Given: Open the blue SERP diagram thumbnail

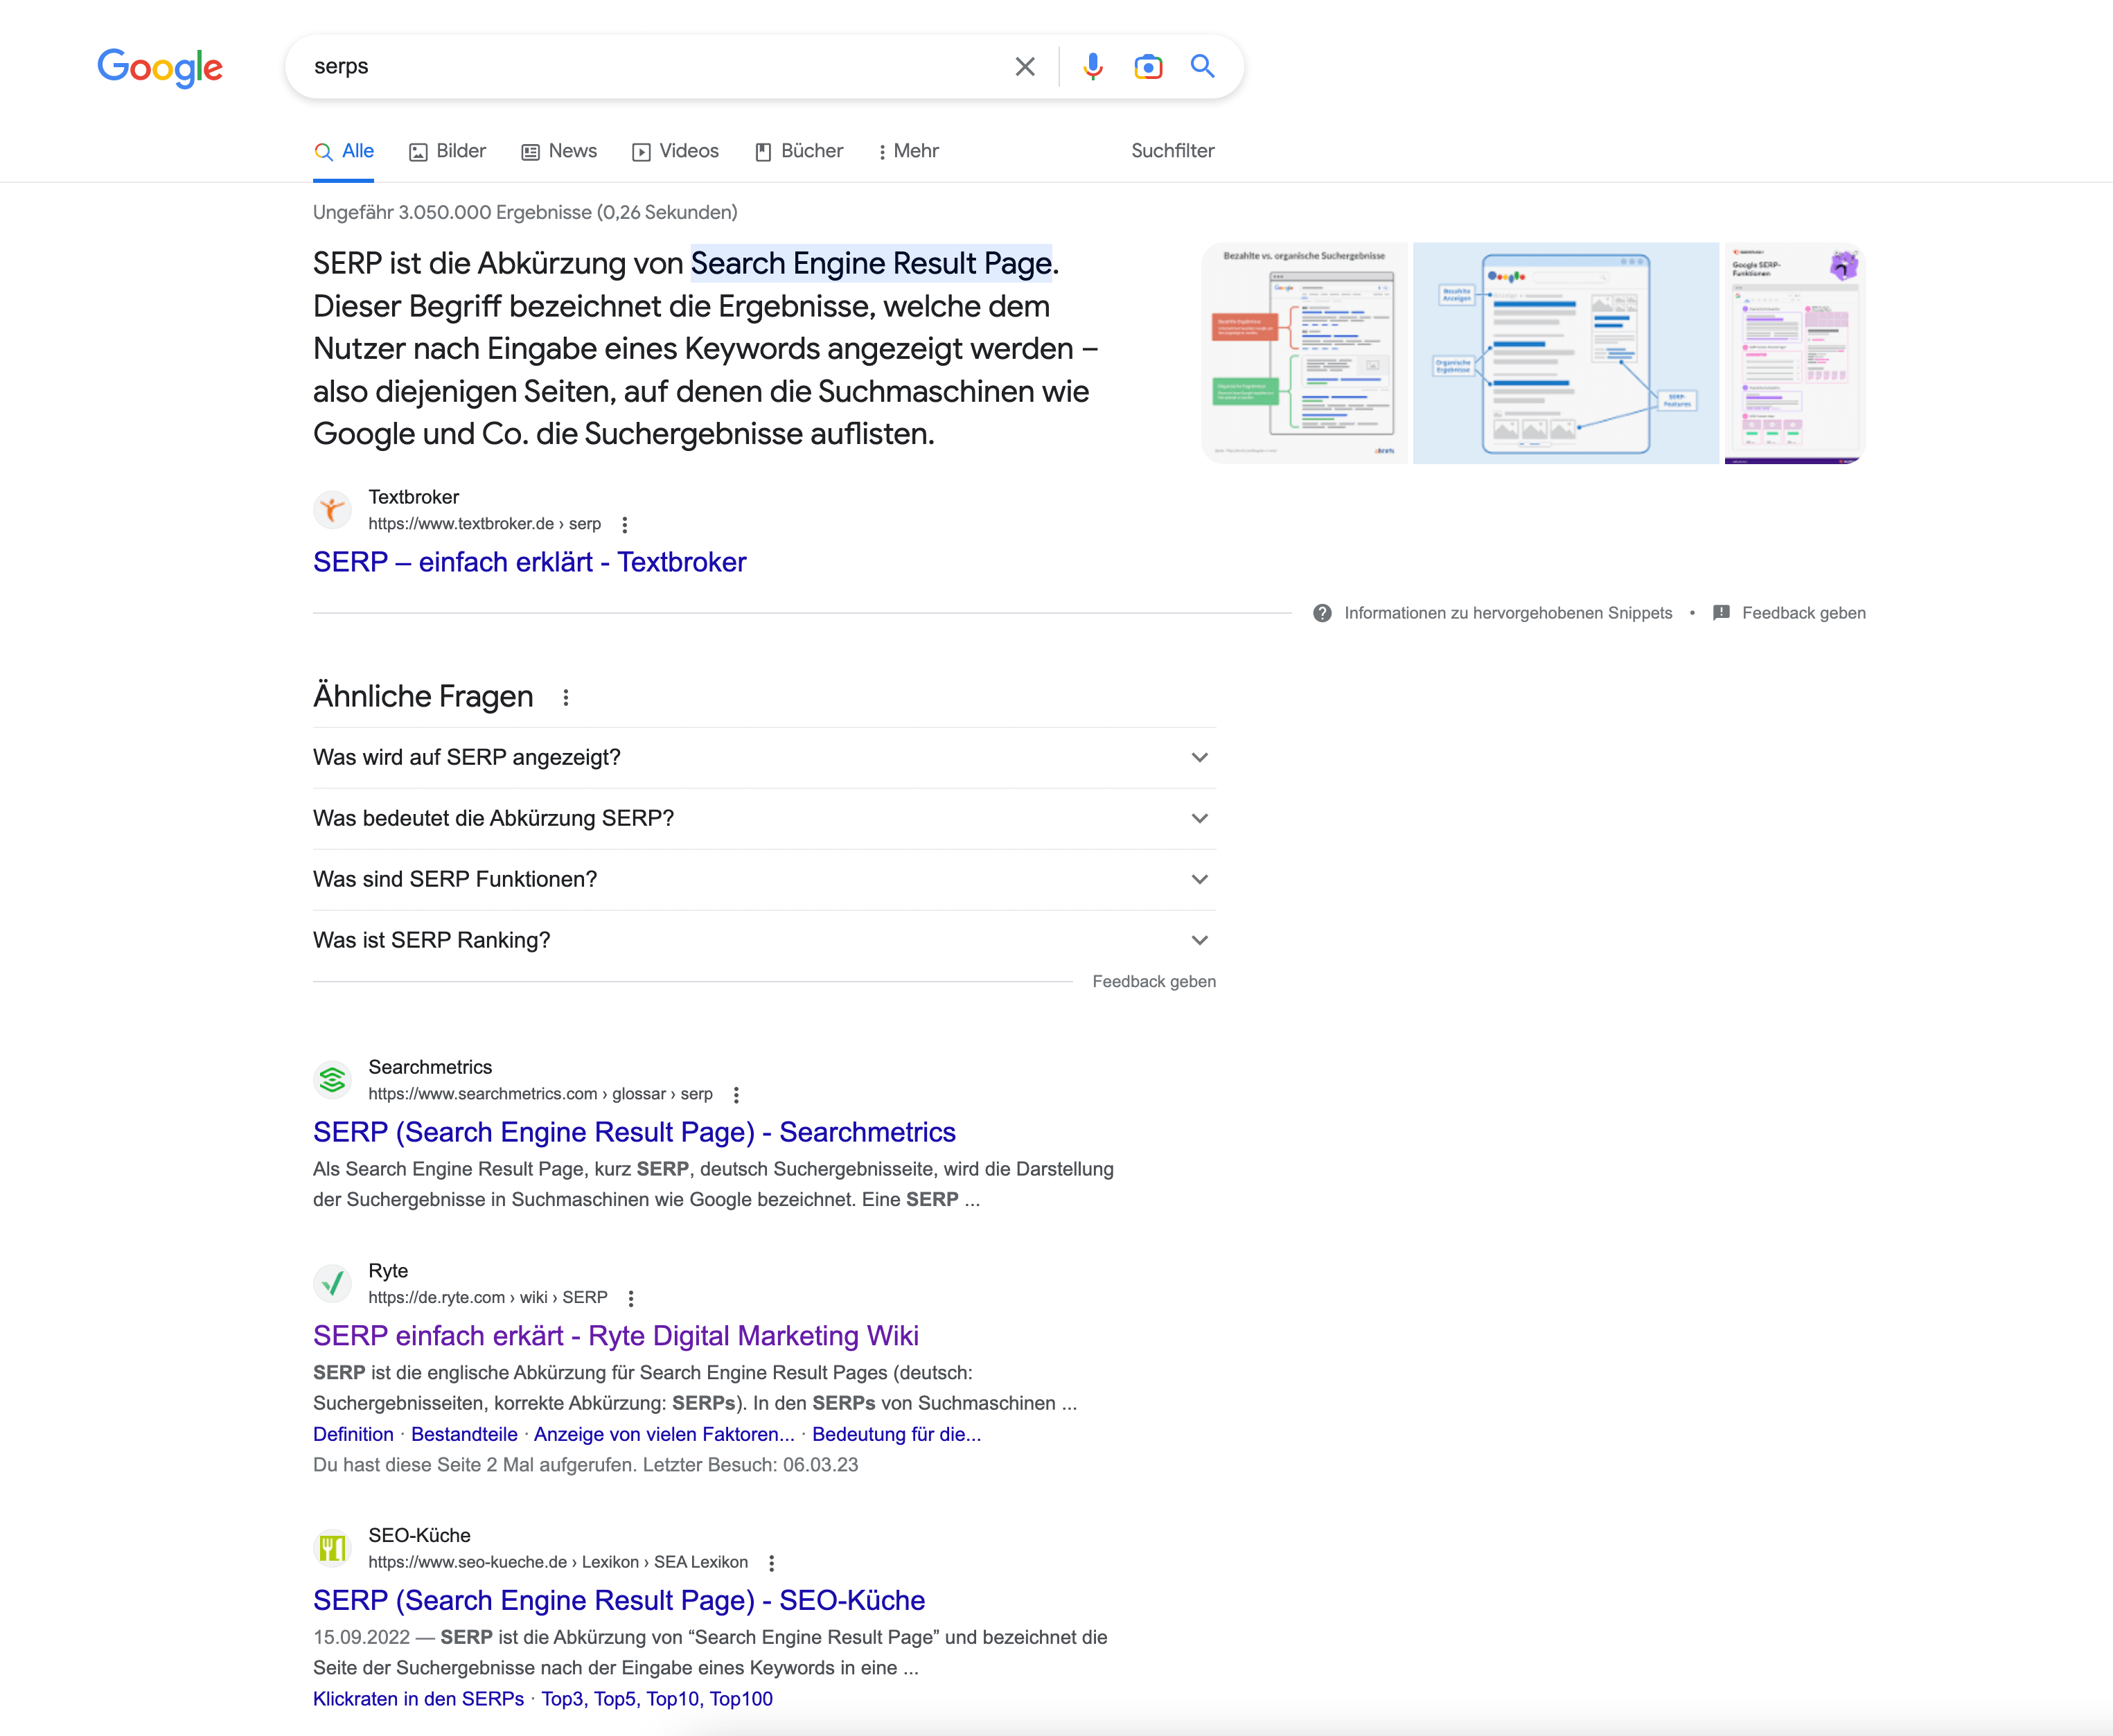Looking at the screenshot, I should (x=1566, y=353).
